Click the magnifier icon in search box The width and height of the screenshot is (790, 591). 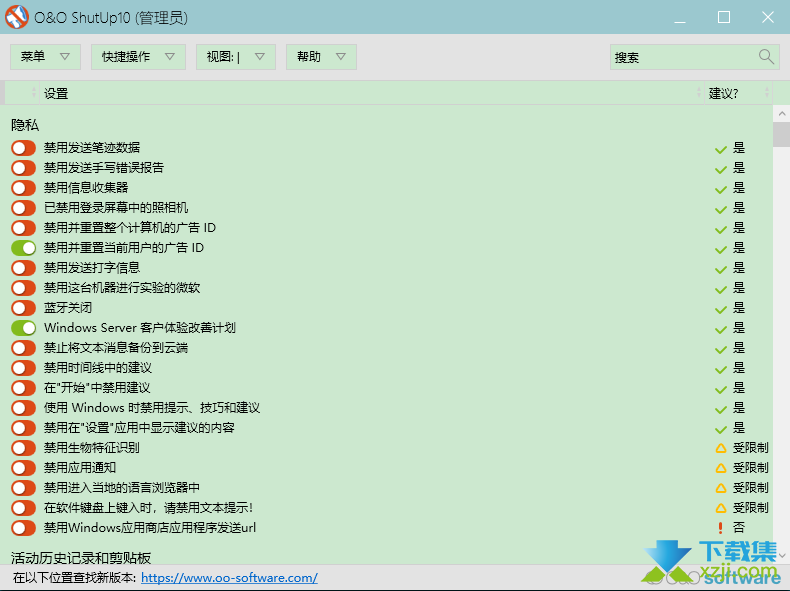pyautogui.click(x=766, y=56)
